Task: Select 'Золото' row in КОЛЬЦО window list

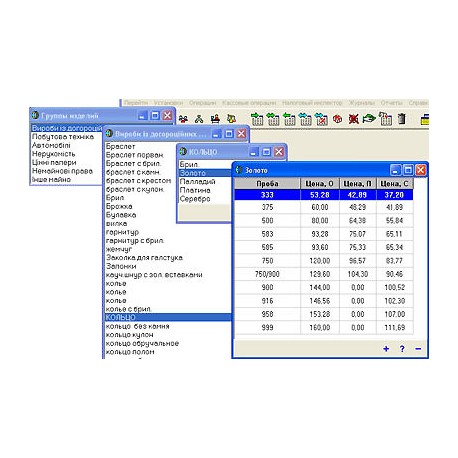Action: coord(205,173)
